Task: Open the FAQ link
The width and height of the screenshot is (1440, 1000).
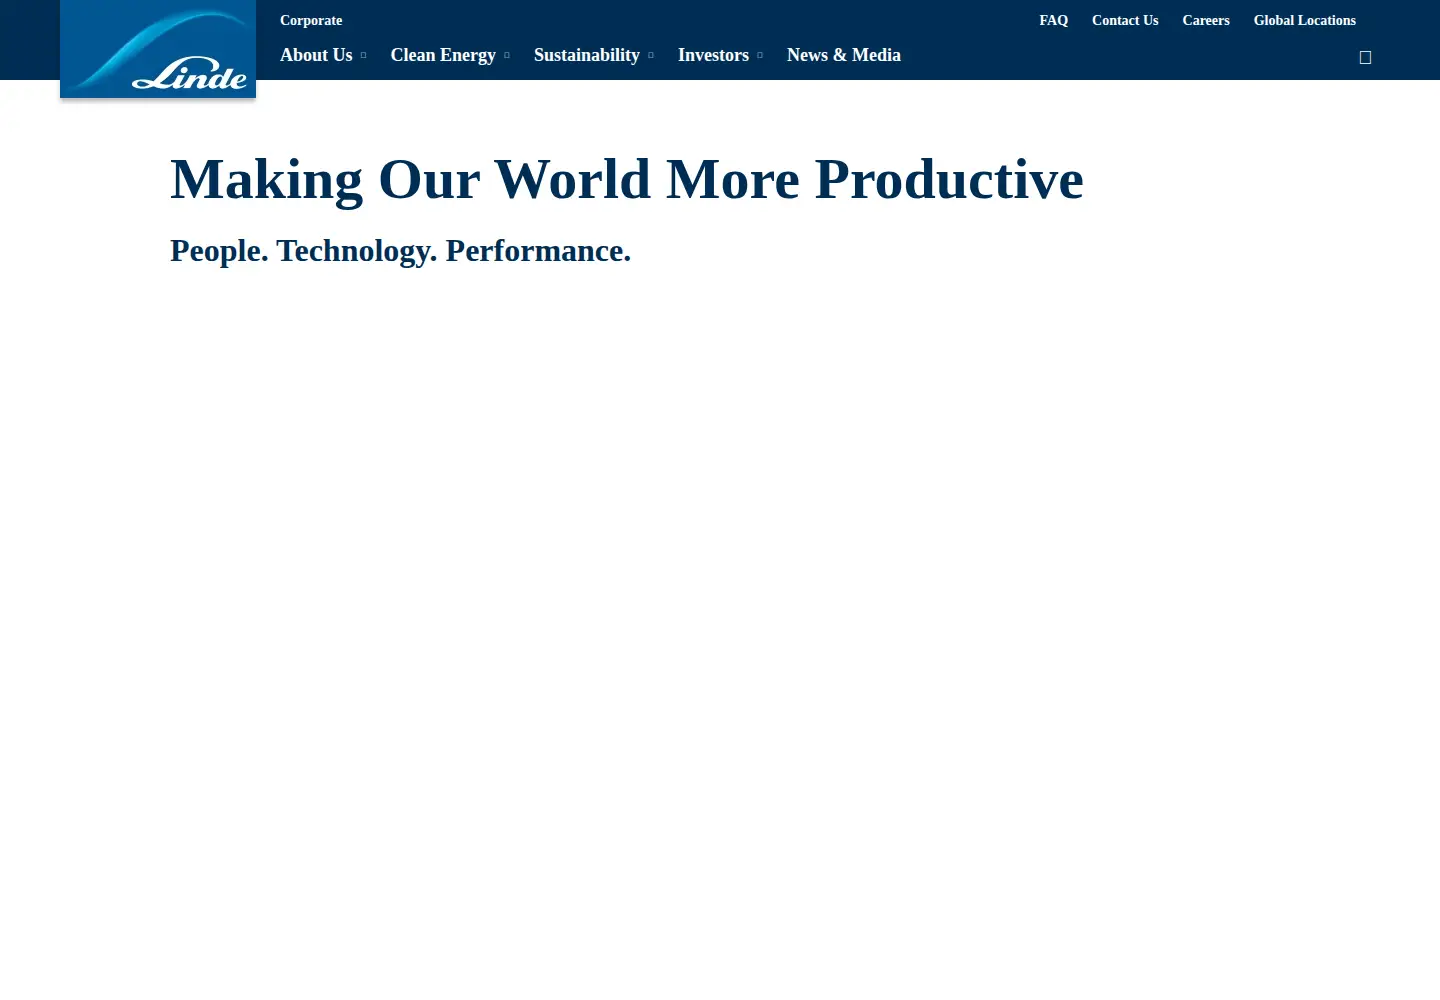Action: [x=1054, y=20]
